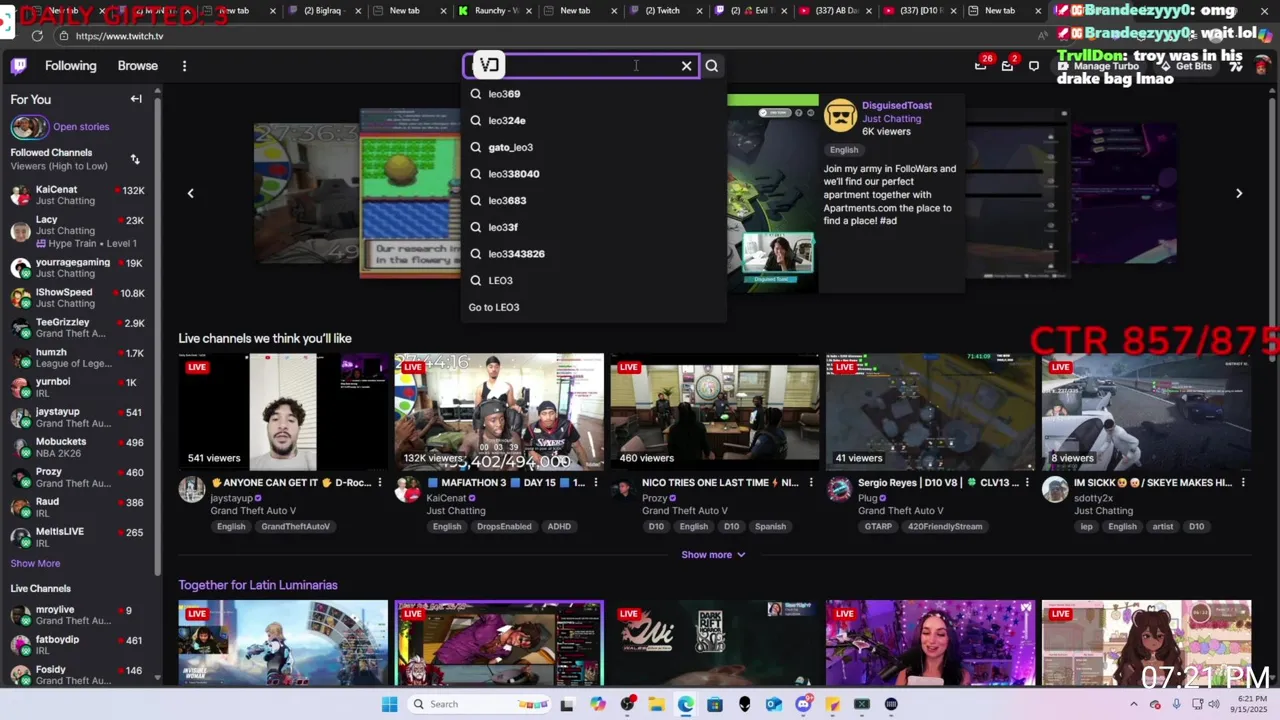Select leo369 search suggestion
The image size is (1280, 720).
coord(594,94)
